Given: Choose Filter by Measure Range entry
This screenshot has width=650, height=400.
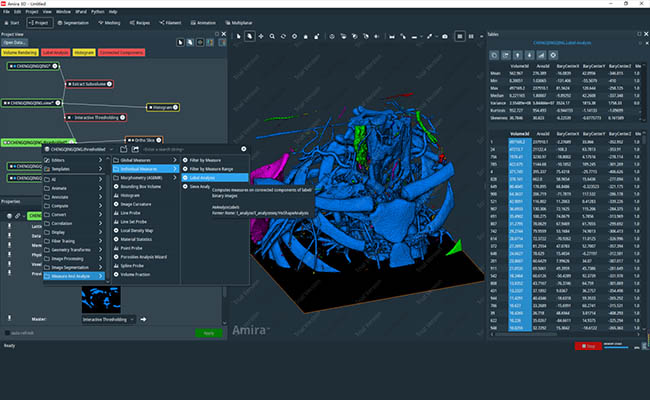Looking at the screenshot, I should 215,169.
